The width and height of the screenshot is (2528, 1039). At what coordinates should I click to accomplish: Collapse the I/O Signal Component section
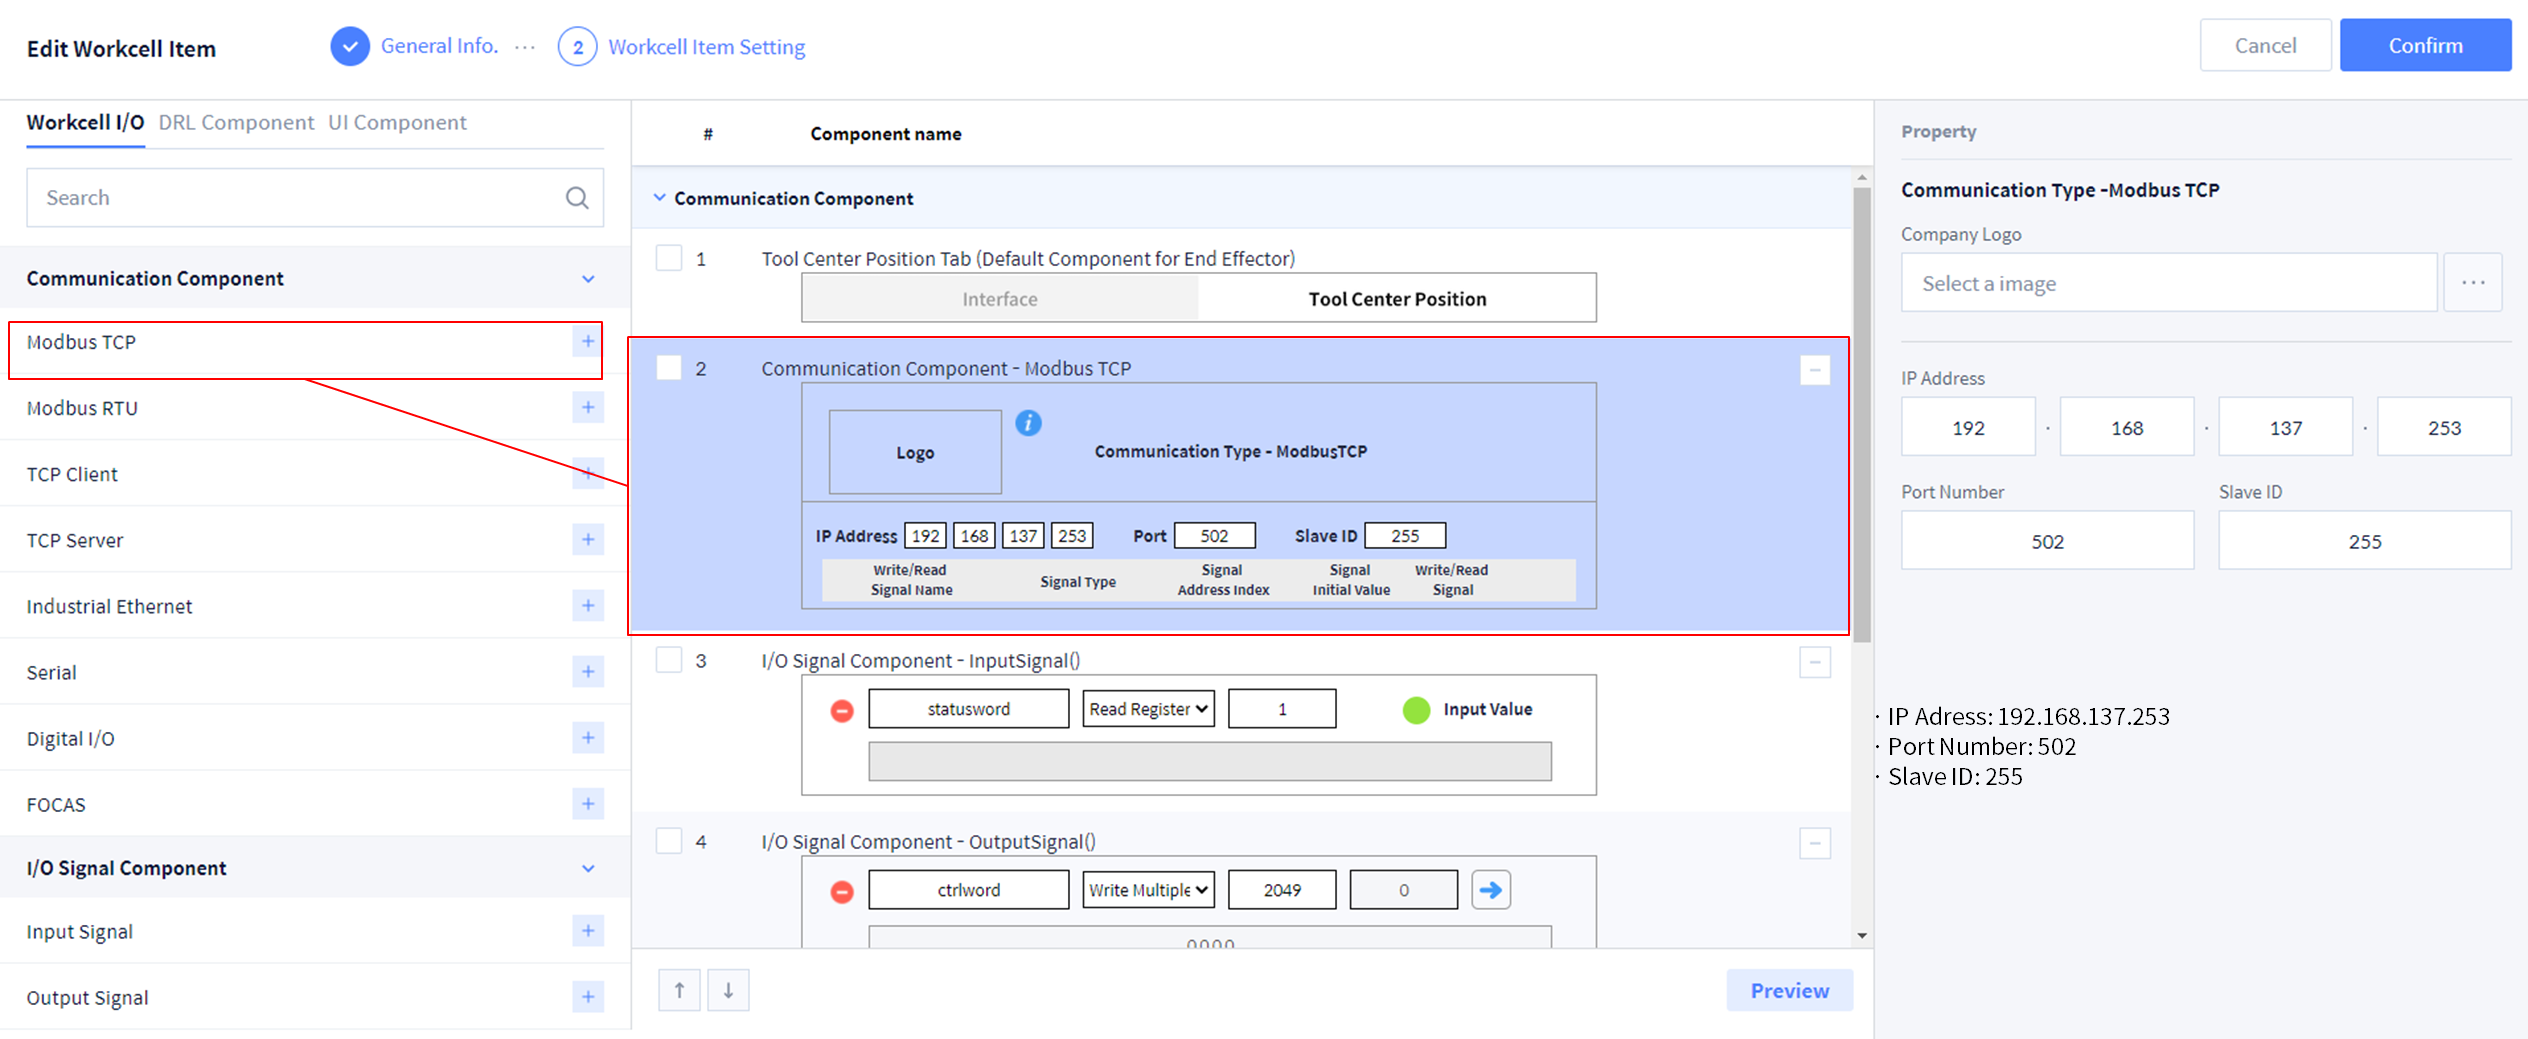(x=588, y=868)
